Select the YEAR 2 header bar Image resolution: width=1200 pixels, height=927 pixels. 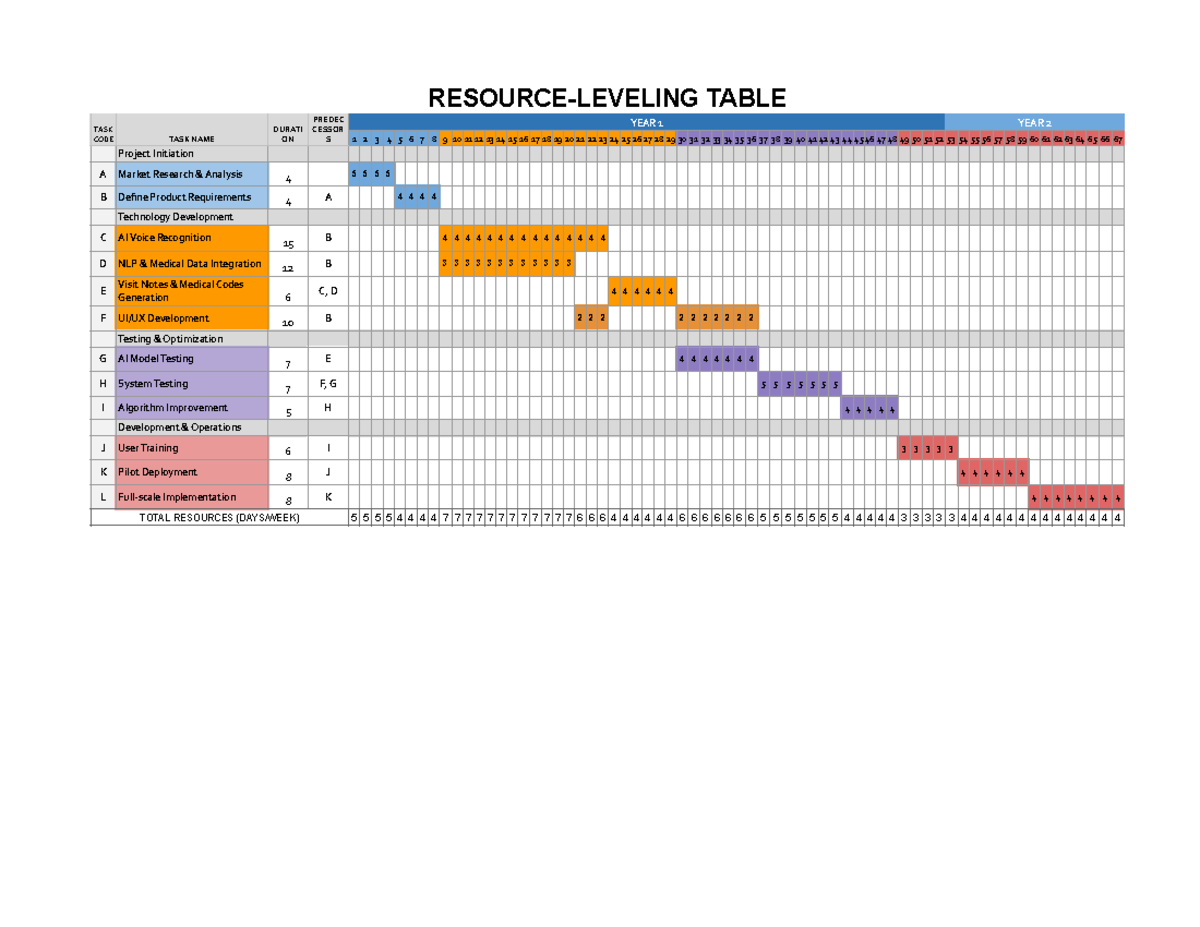1034,122
